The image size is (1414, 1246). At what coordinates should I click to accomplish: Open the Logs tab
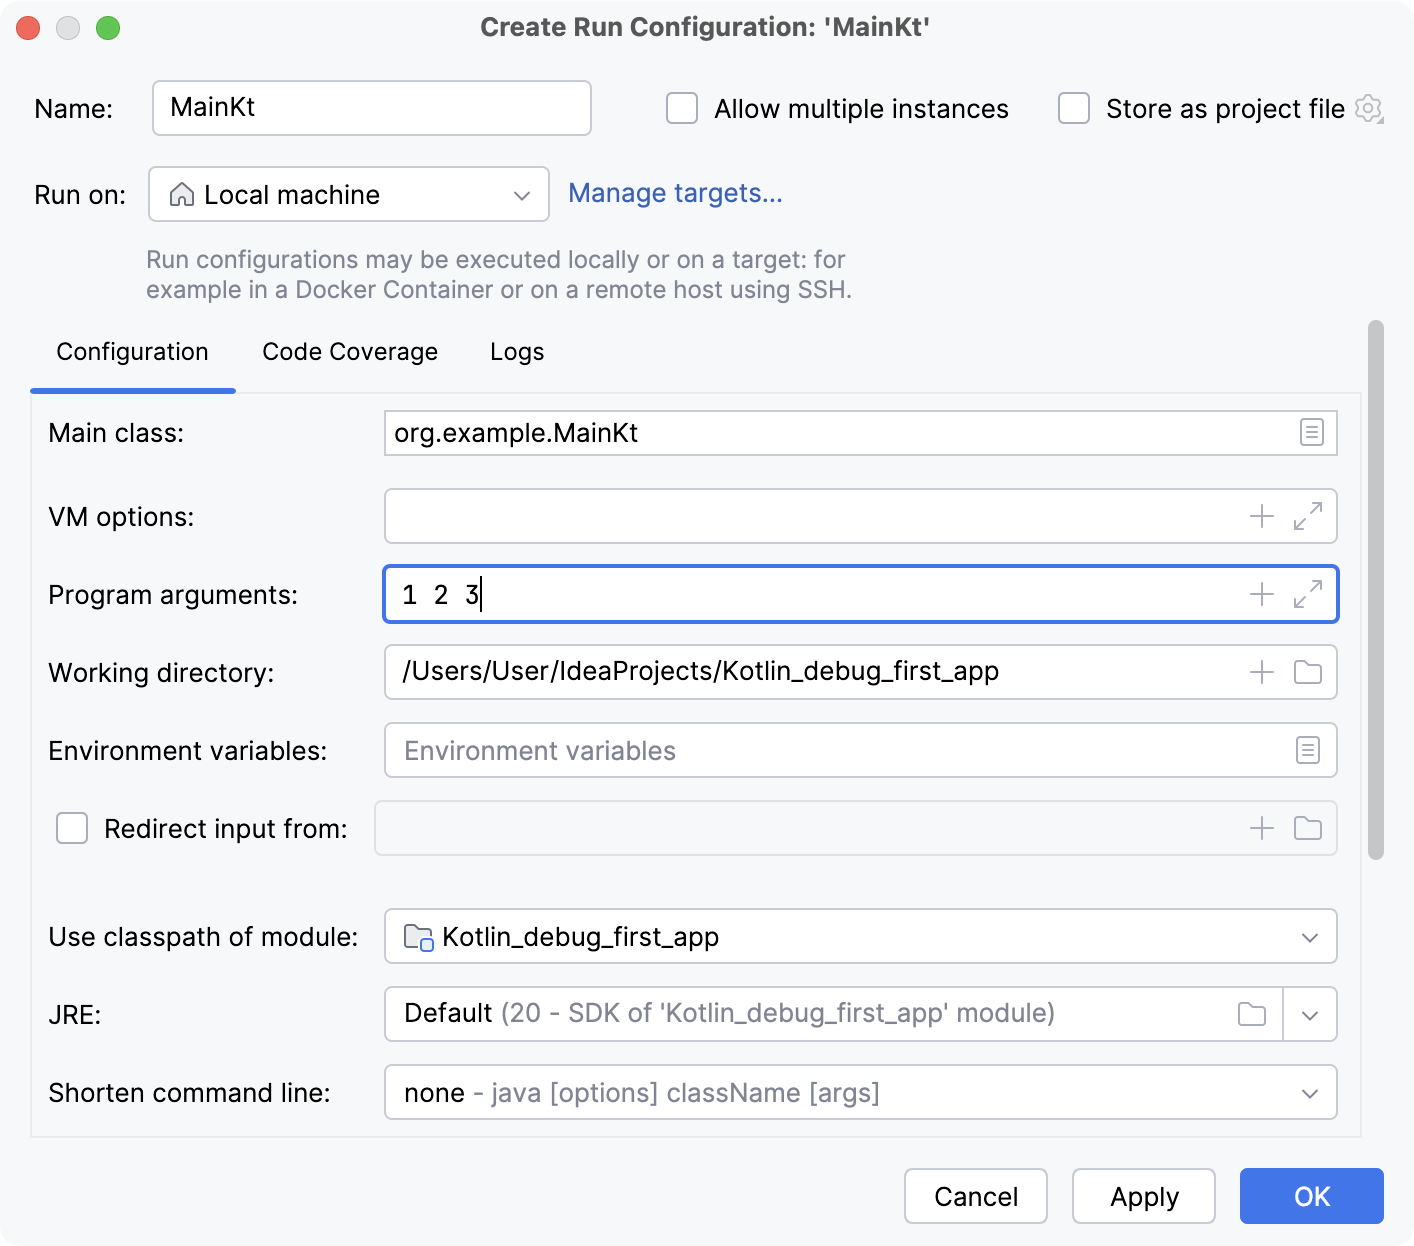(x=516, y=351)
